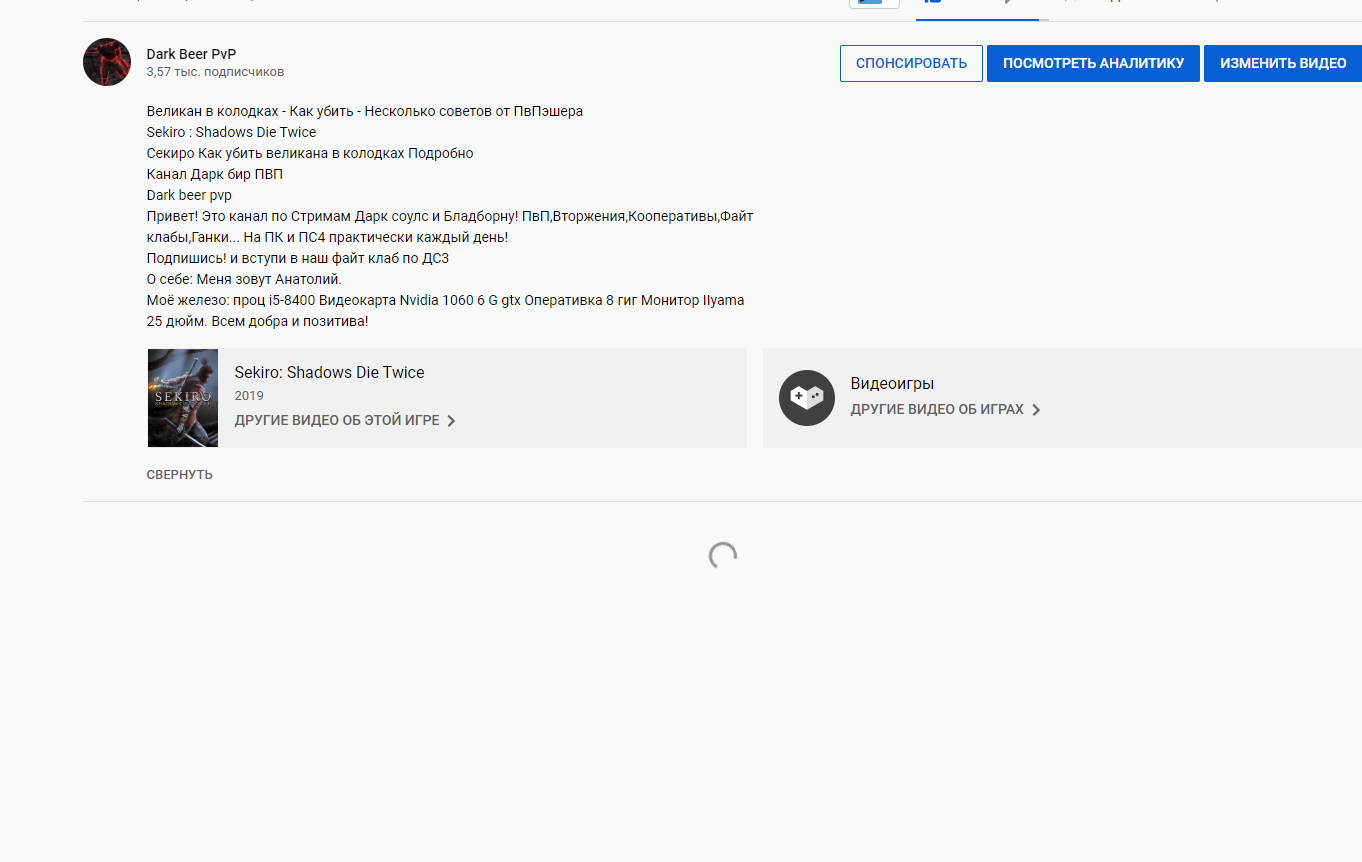Viewport: 1362px width, 862px height.
Task: Click the Видеоигры gamepad icon
Action: click(807, 398)
